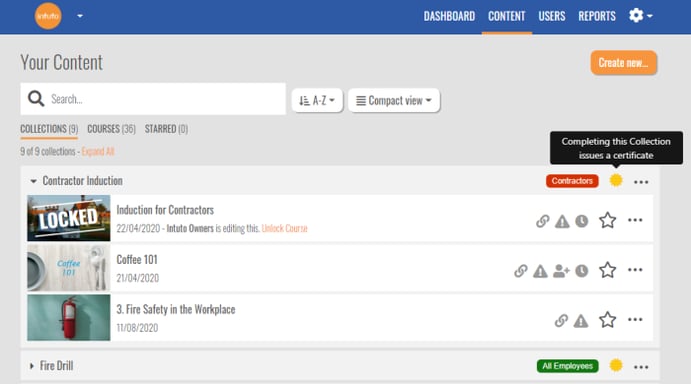This screenshot has width=691, height=384.
Task: Open the Compact view dropdown
Action: (394, 101)
